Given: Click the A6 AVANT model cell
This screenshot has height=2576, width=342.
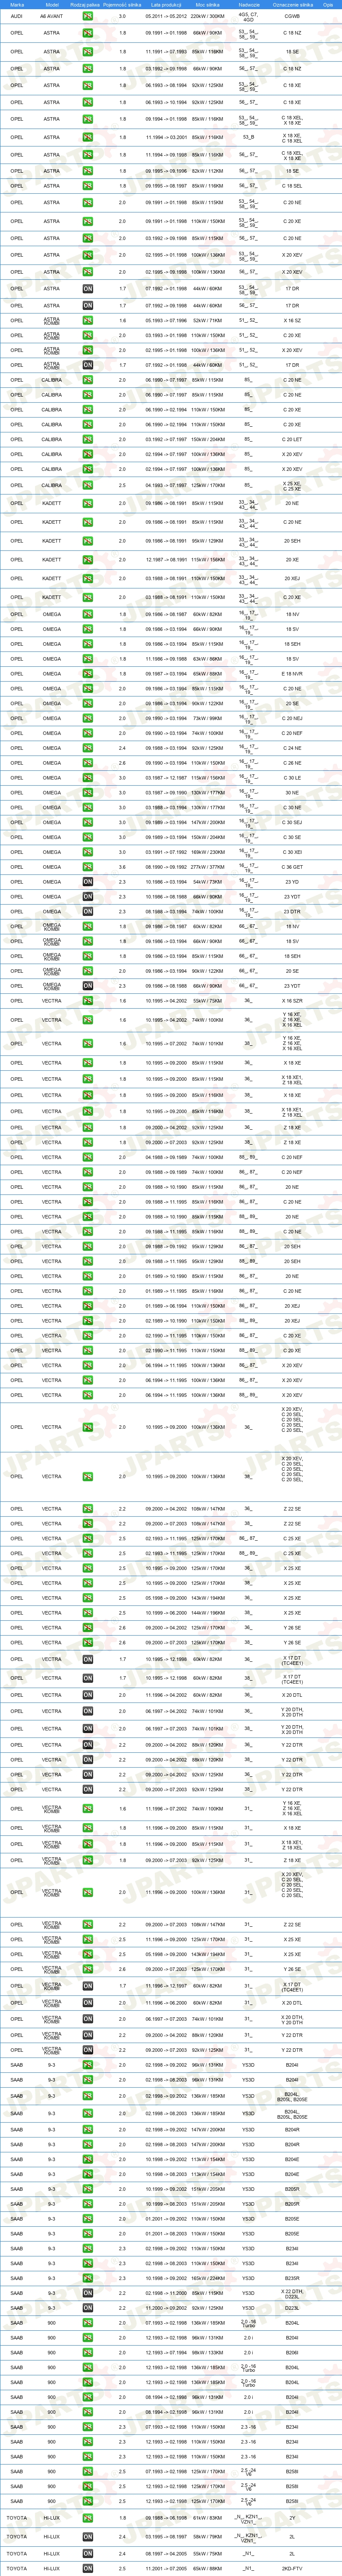Looking at the screenshot, I should click(52, 16).
